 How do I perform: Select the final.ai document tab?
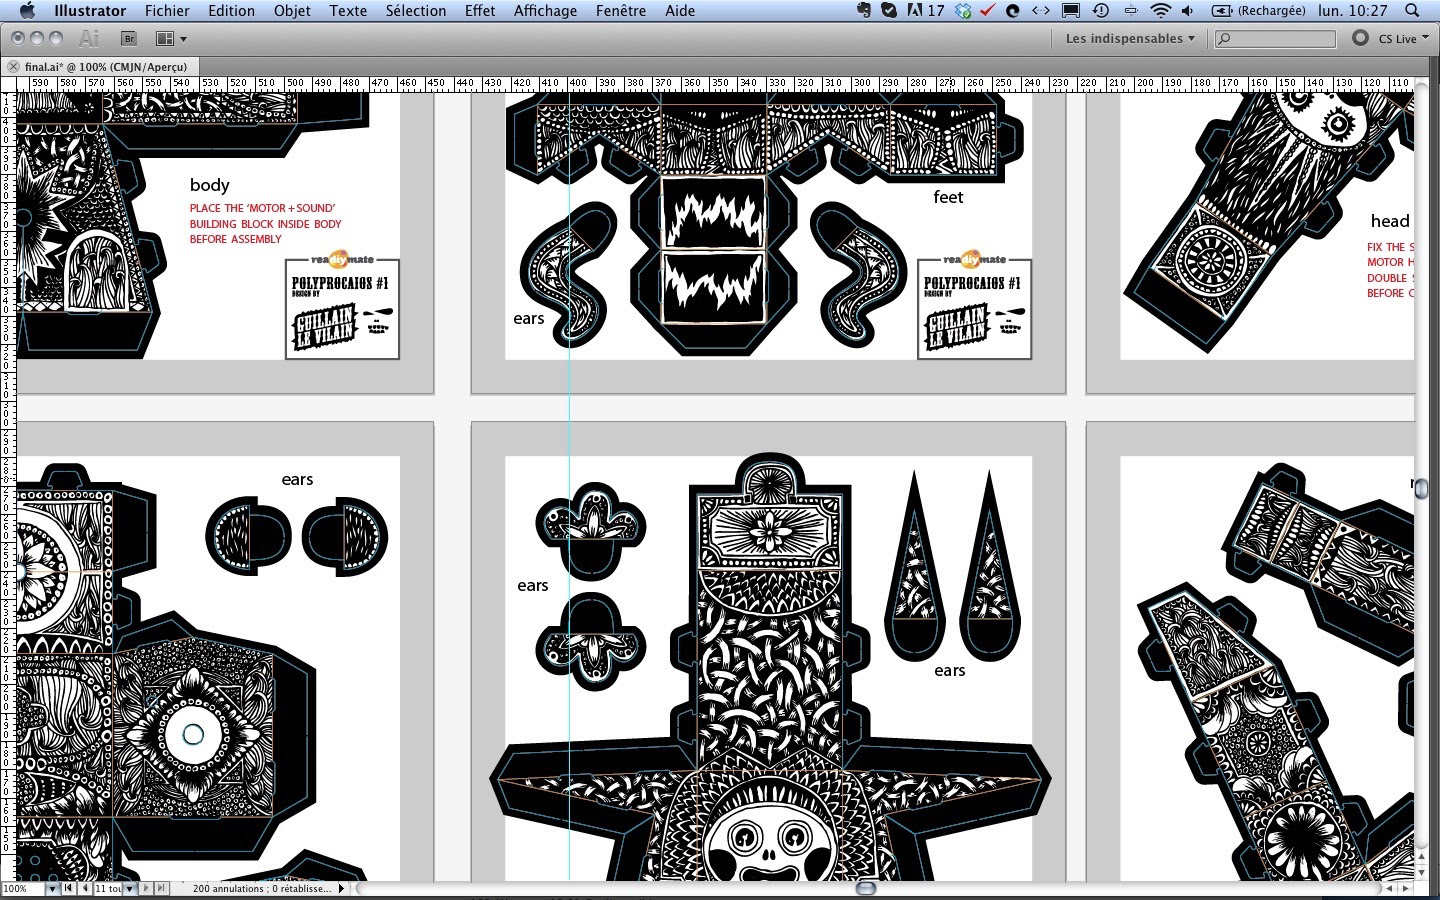click(x=106, y=67)
